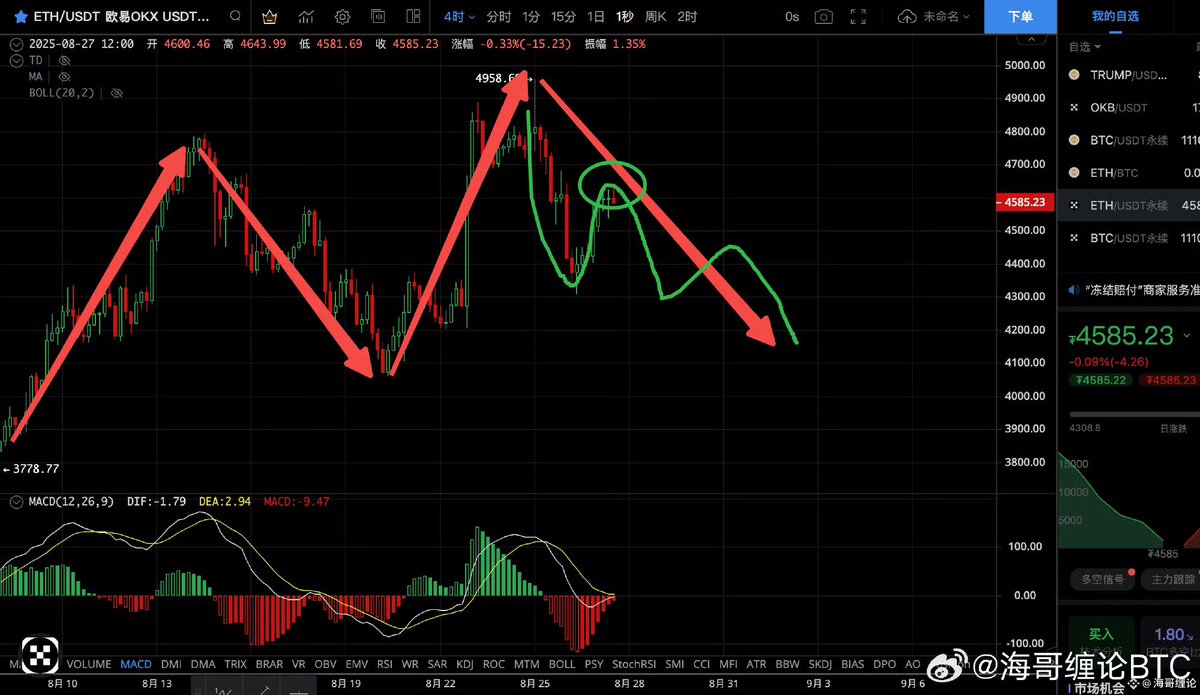This screenshot has height=695, width=1200.
Task: Select the OBV indicator tab
Action: coord(326,664)
